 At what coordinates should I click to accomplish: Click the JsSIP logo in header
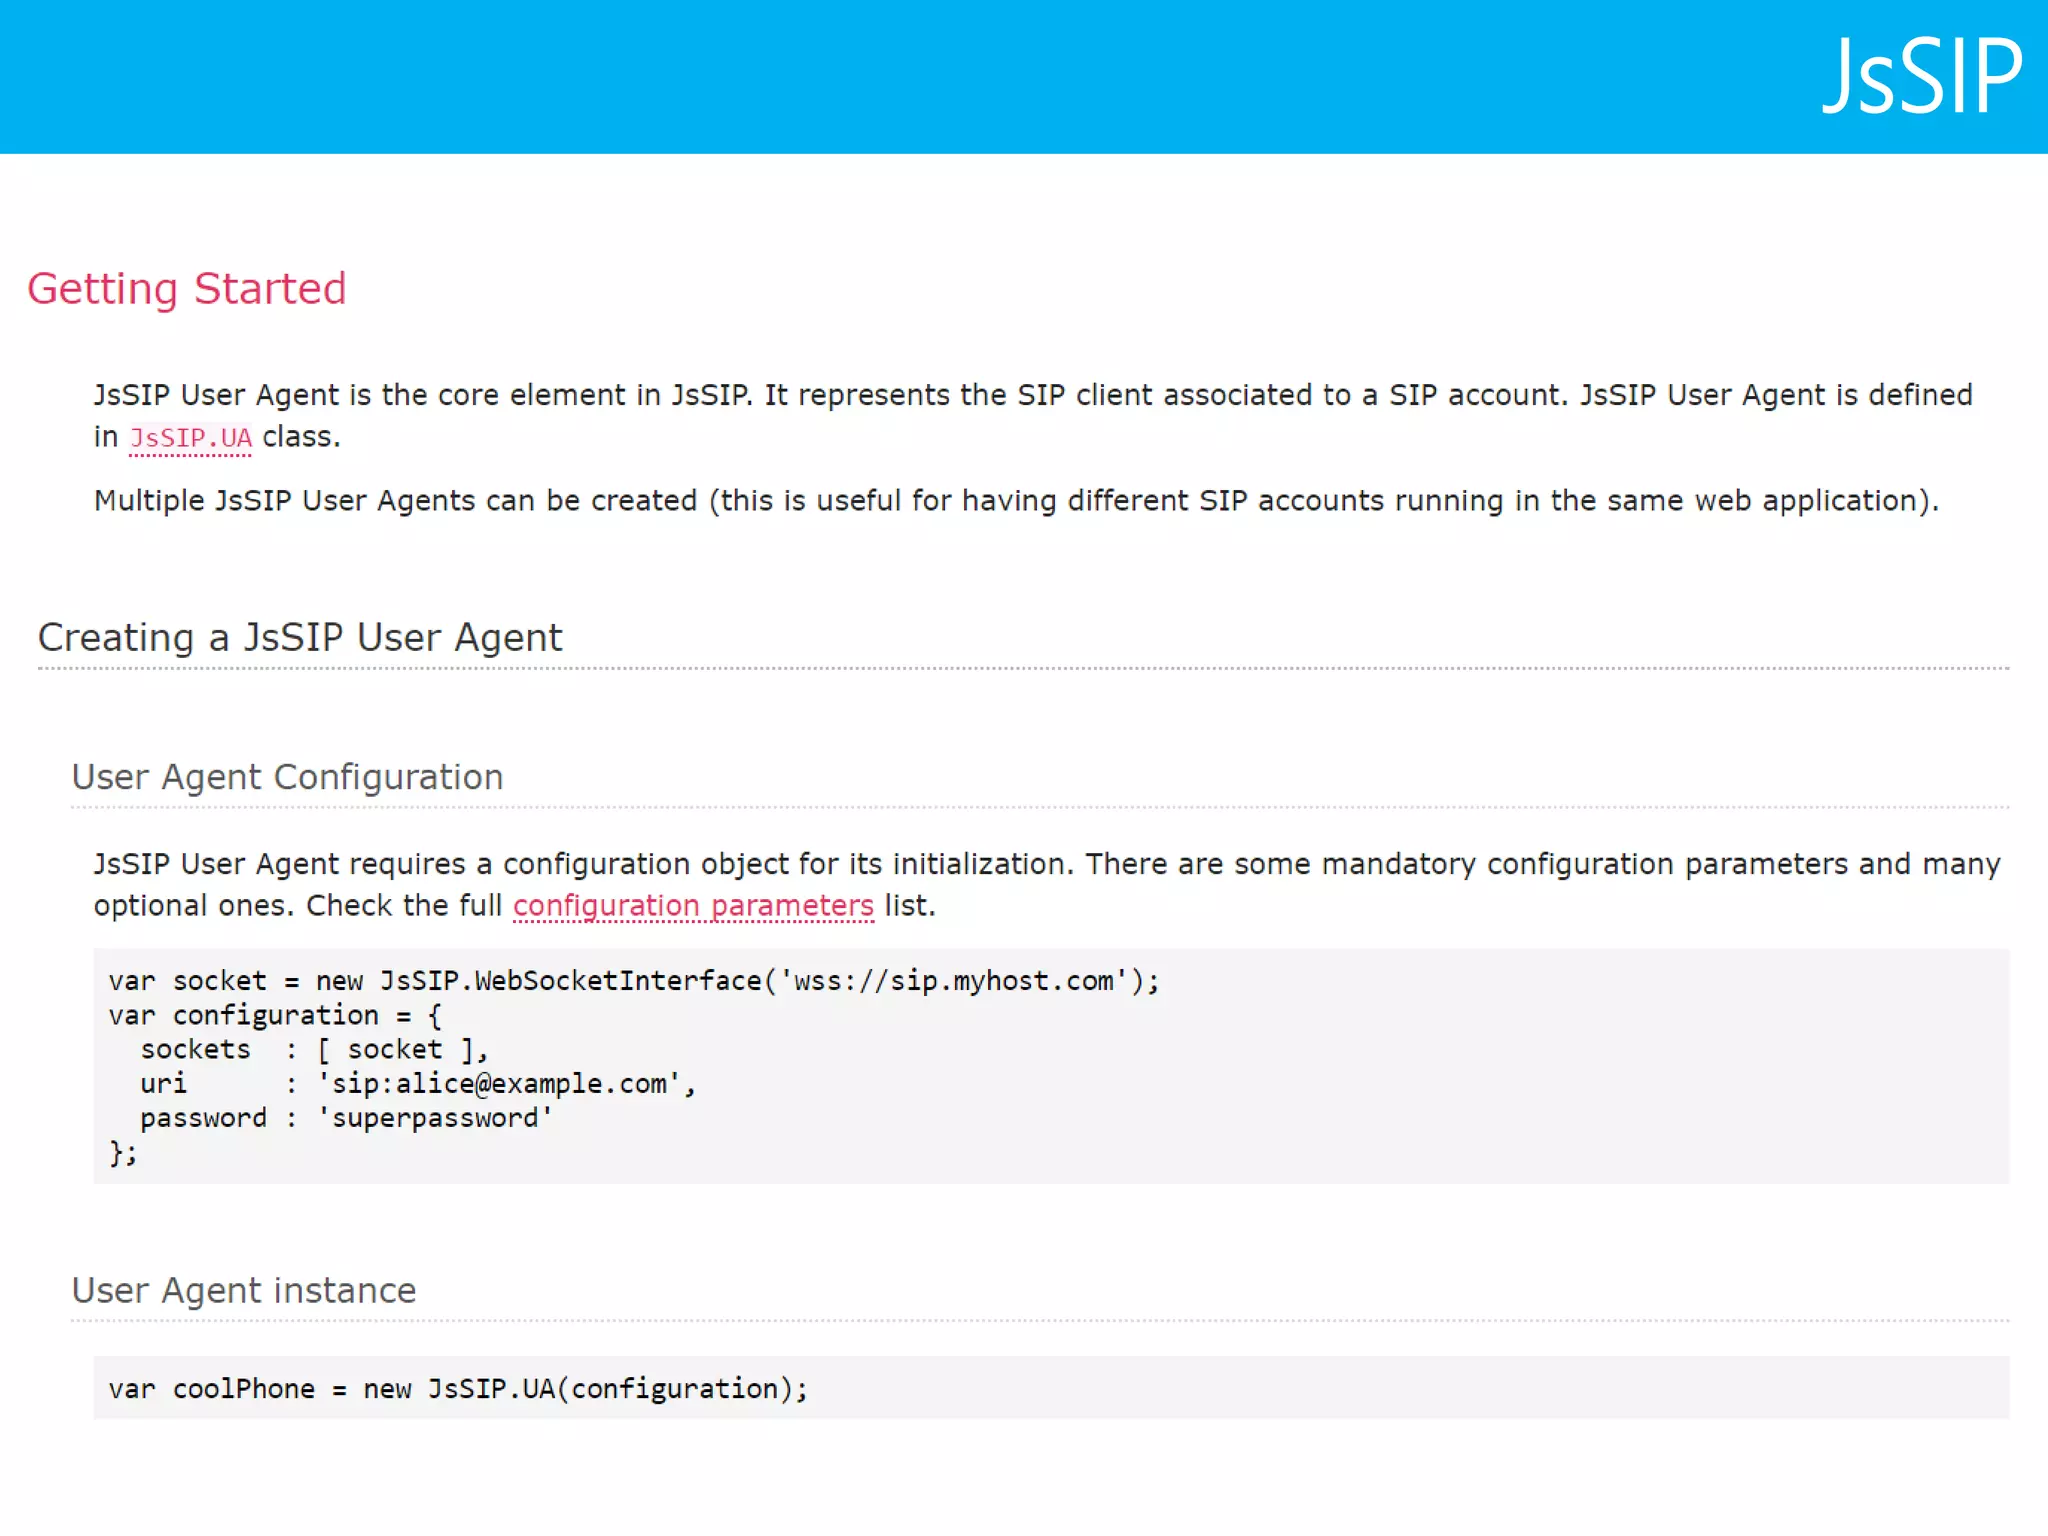[1920, 76]
